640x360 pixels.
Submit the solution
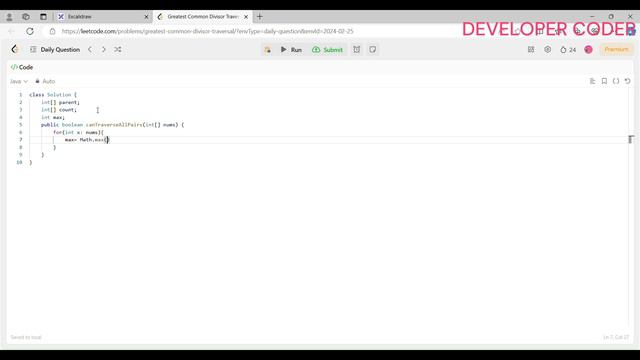click(x=327, y=50)
